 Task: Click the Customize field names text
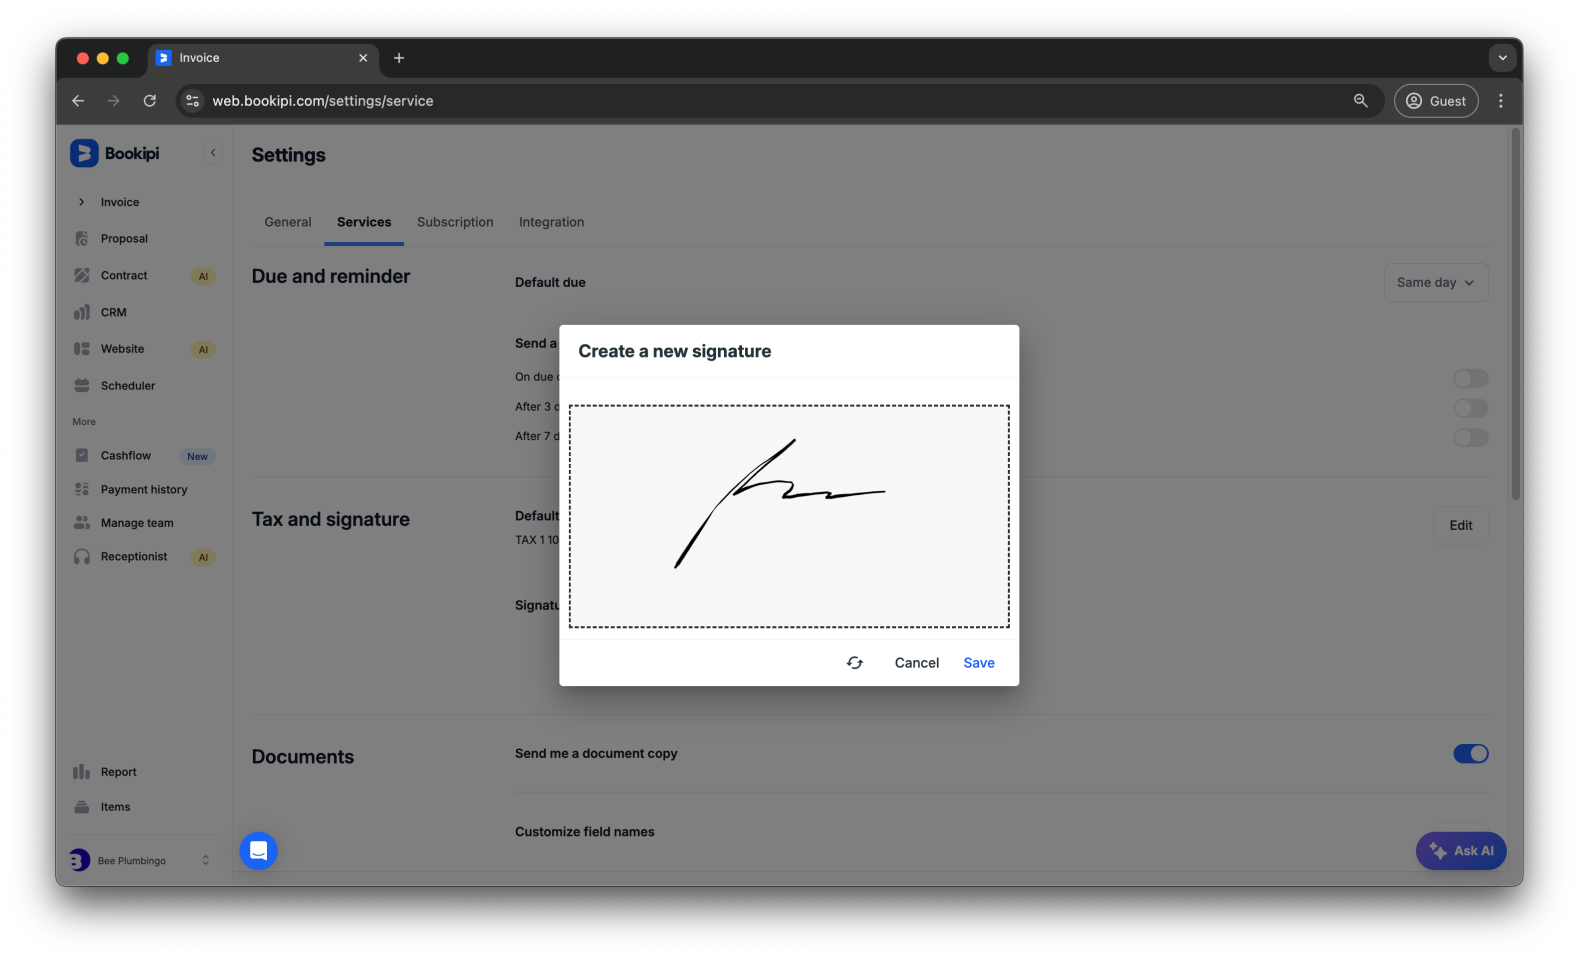pyautogui.click(x=585, y=832)
